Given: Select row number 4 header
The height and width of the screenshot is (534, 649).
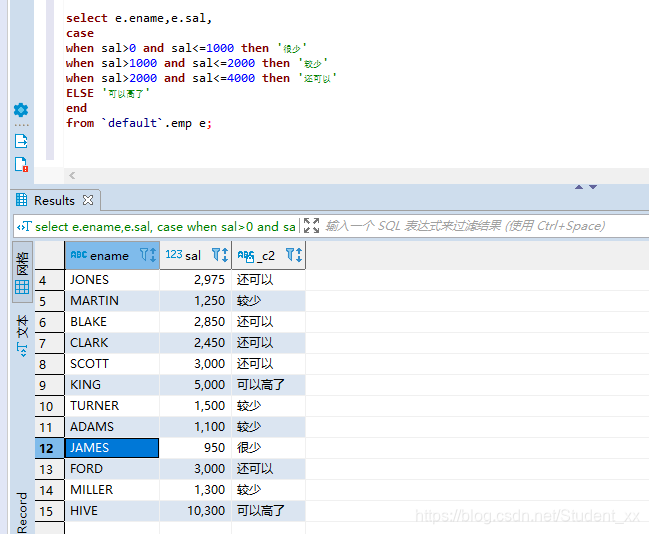Looking at the screenshot, I should 50,280.
